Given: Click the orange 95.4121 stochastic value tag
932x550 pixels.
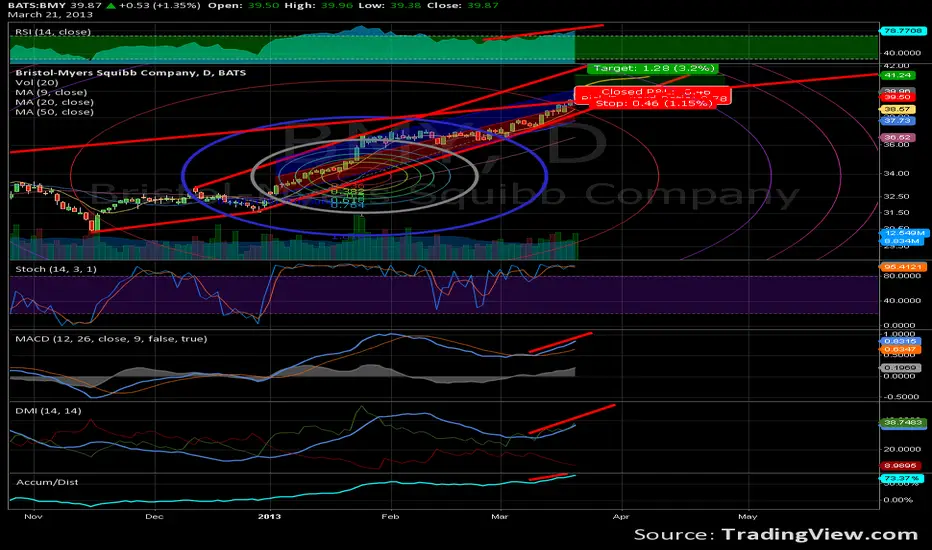Looking at the screenshot, I should [902, 267].
